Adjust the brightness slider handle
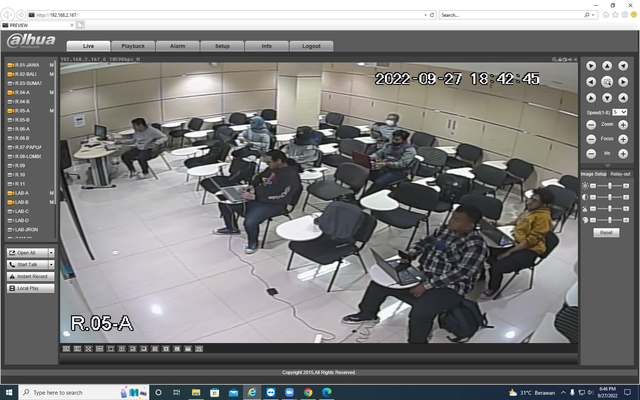This screenshot has height=400, width=640. [x=610, y=186]
